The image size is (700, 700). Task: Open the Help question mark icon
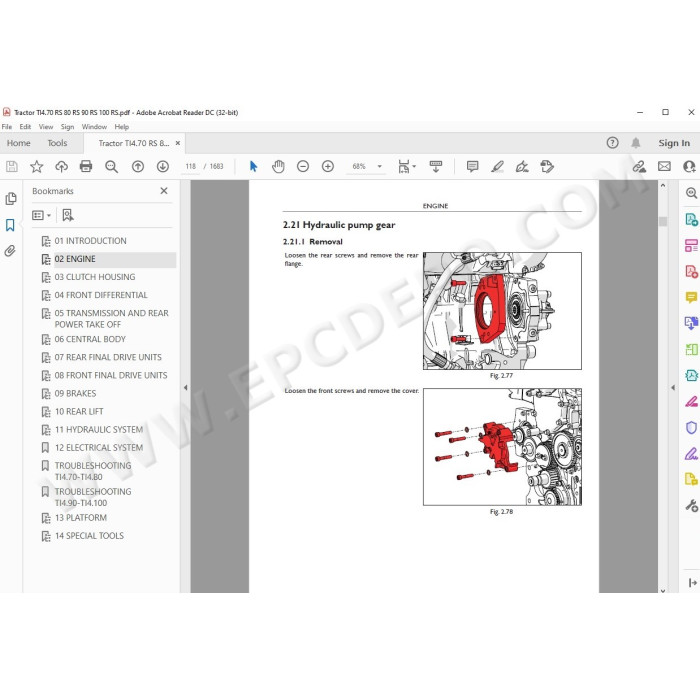(x=612, y=143)
